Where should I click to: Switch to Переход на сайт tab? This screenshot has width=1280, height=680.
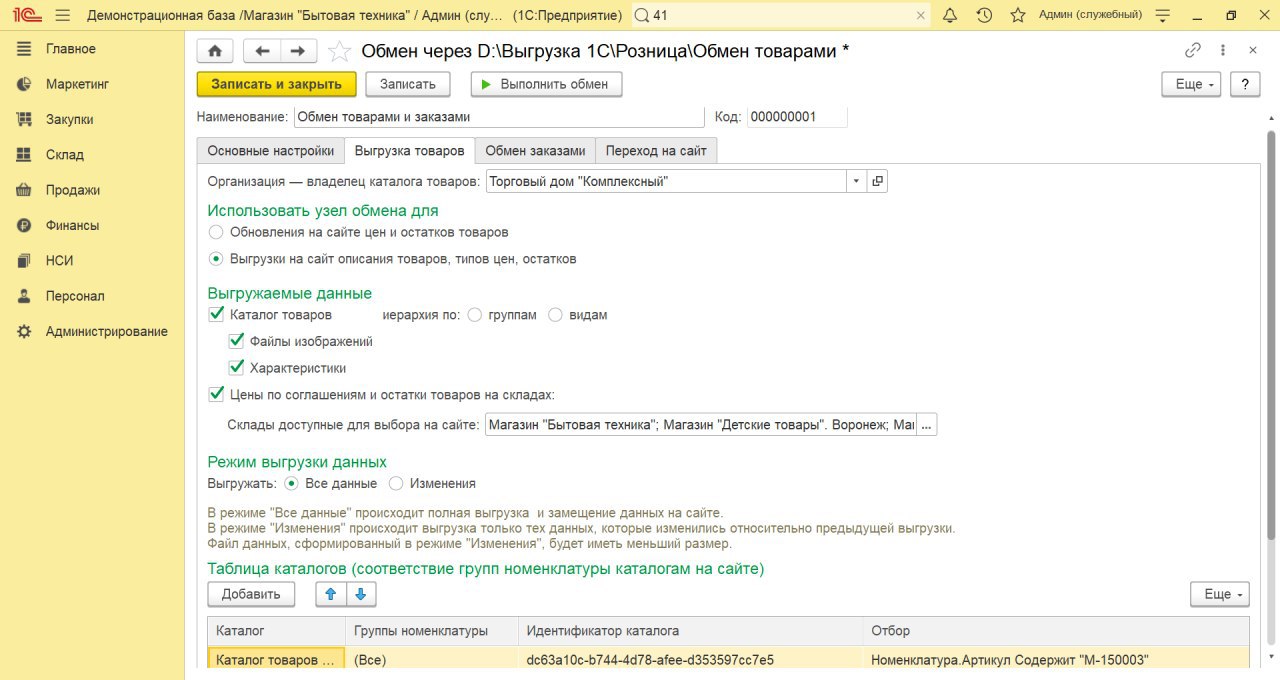click(656, 151)
